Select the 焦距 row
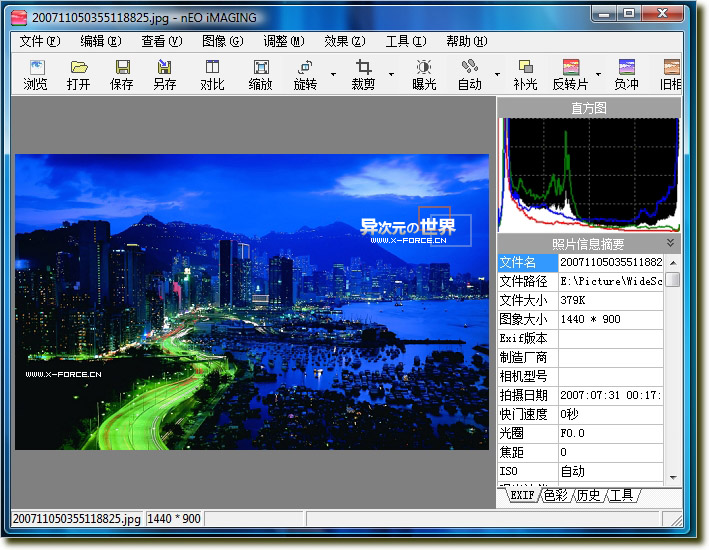This screenshot has width=709, height=550. [581, 452]
